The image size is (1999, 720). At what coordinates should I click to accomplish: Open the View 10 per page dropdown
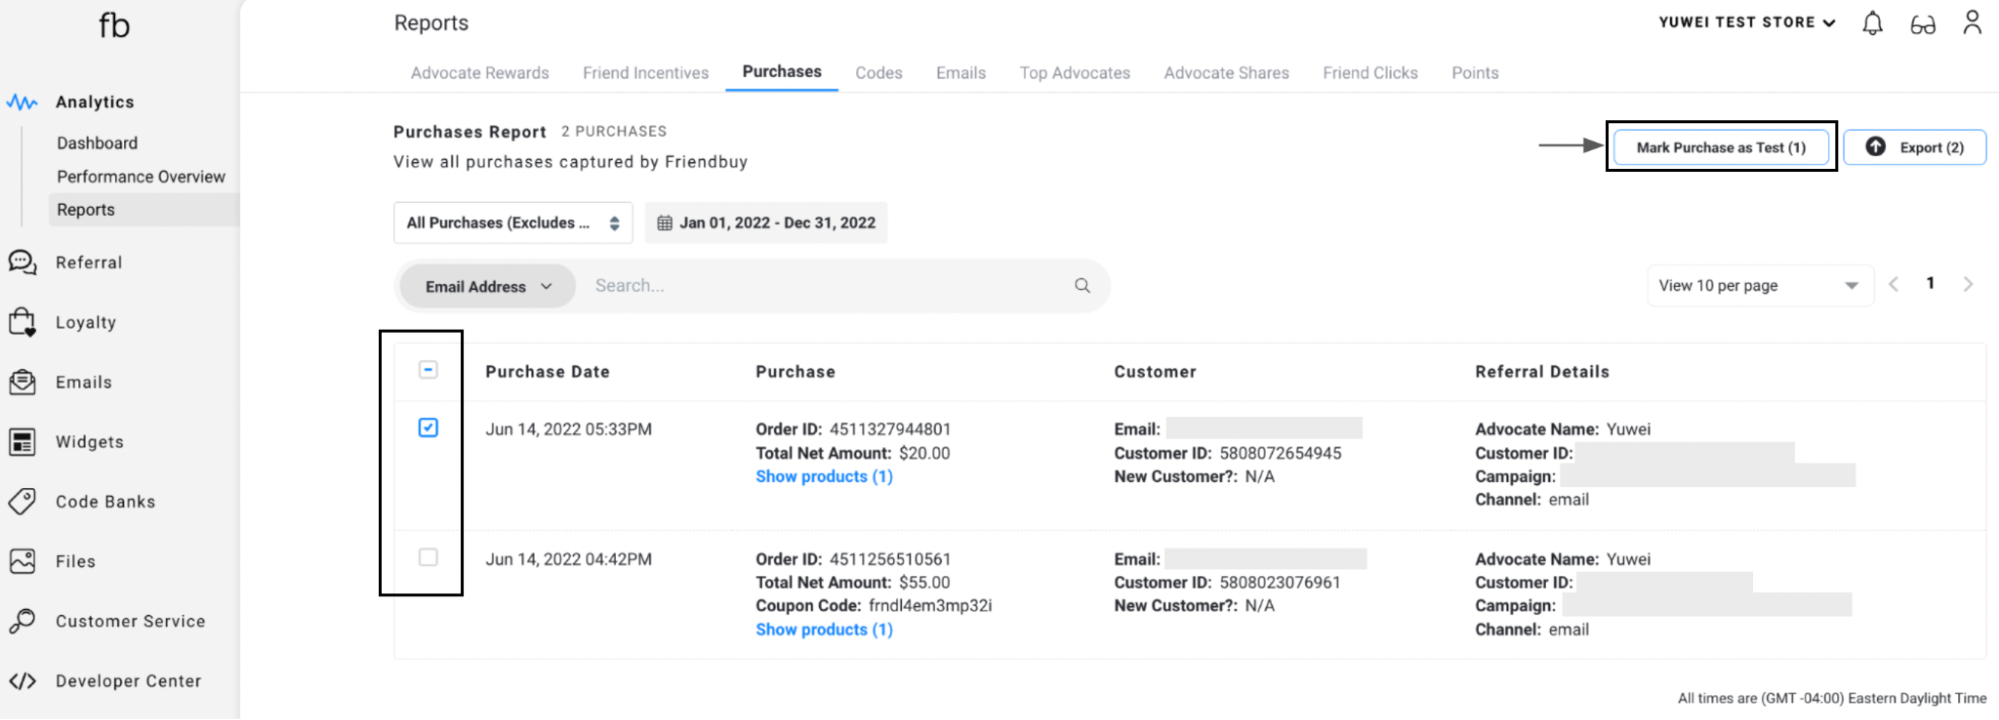coord(1759,286)
